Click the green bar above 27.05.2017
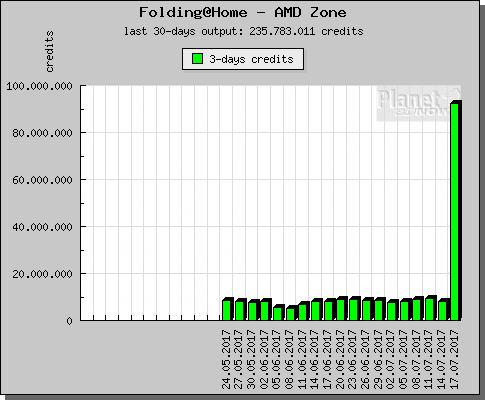Image resolution: width=485 pixels, height=400 pixels. pos(239,311)
